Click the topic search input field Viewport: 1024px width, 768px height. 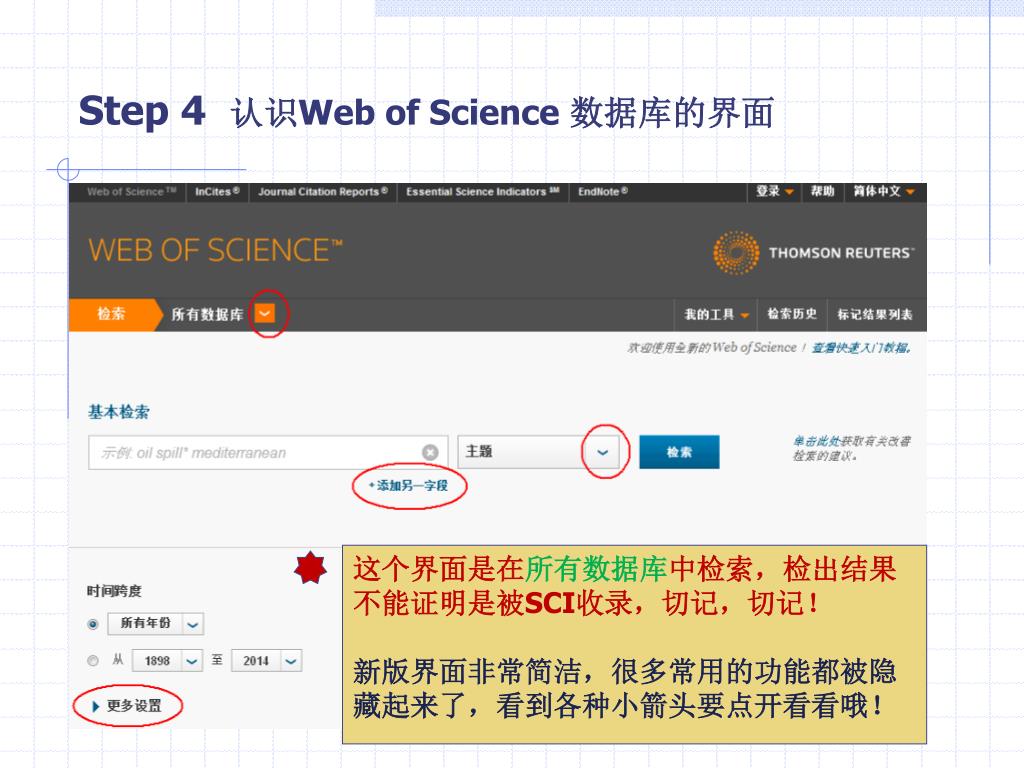(268, 453)
